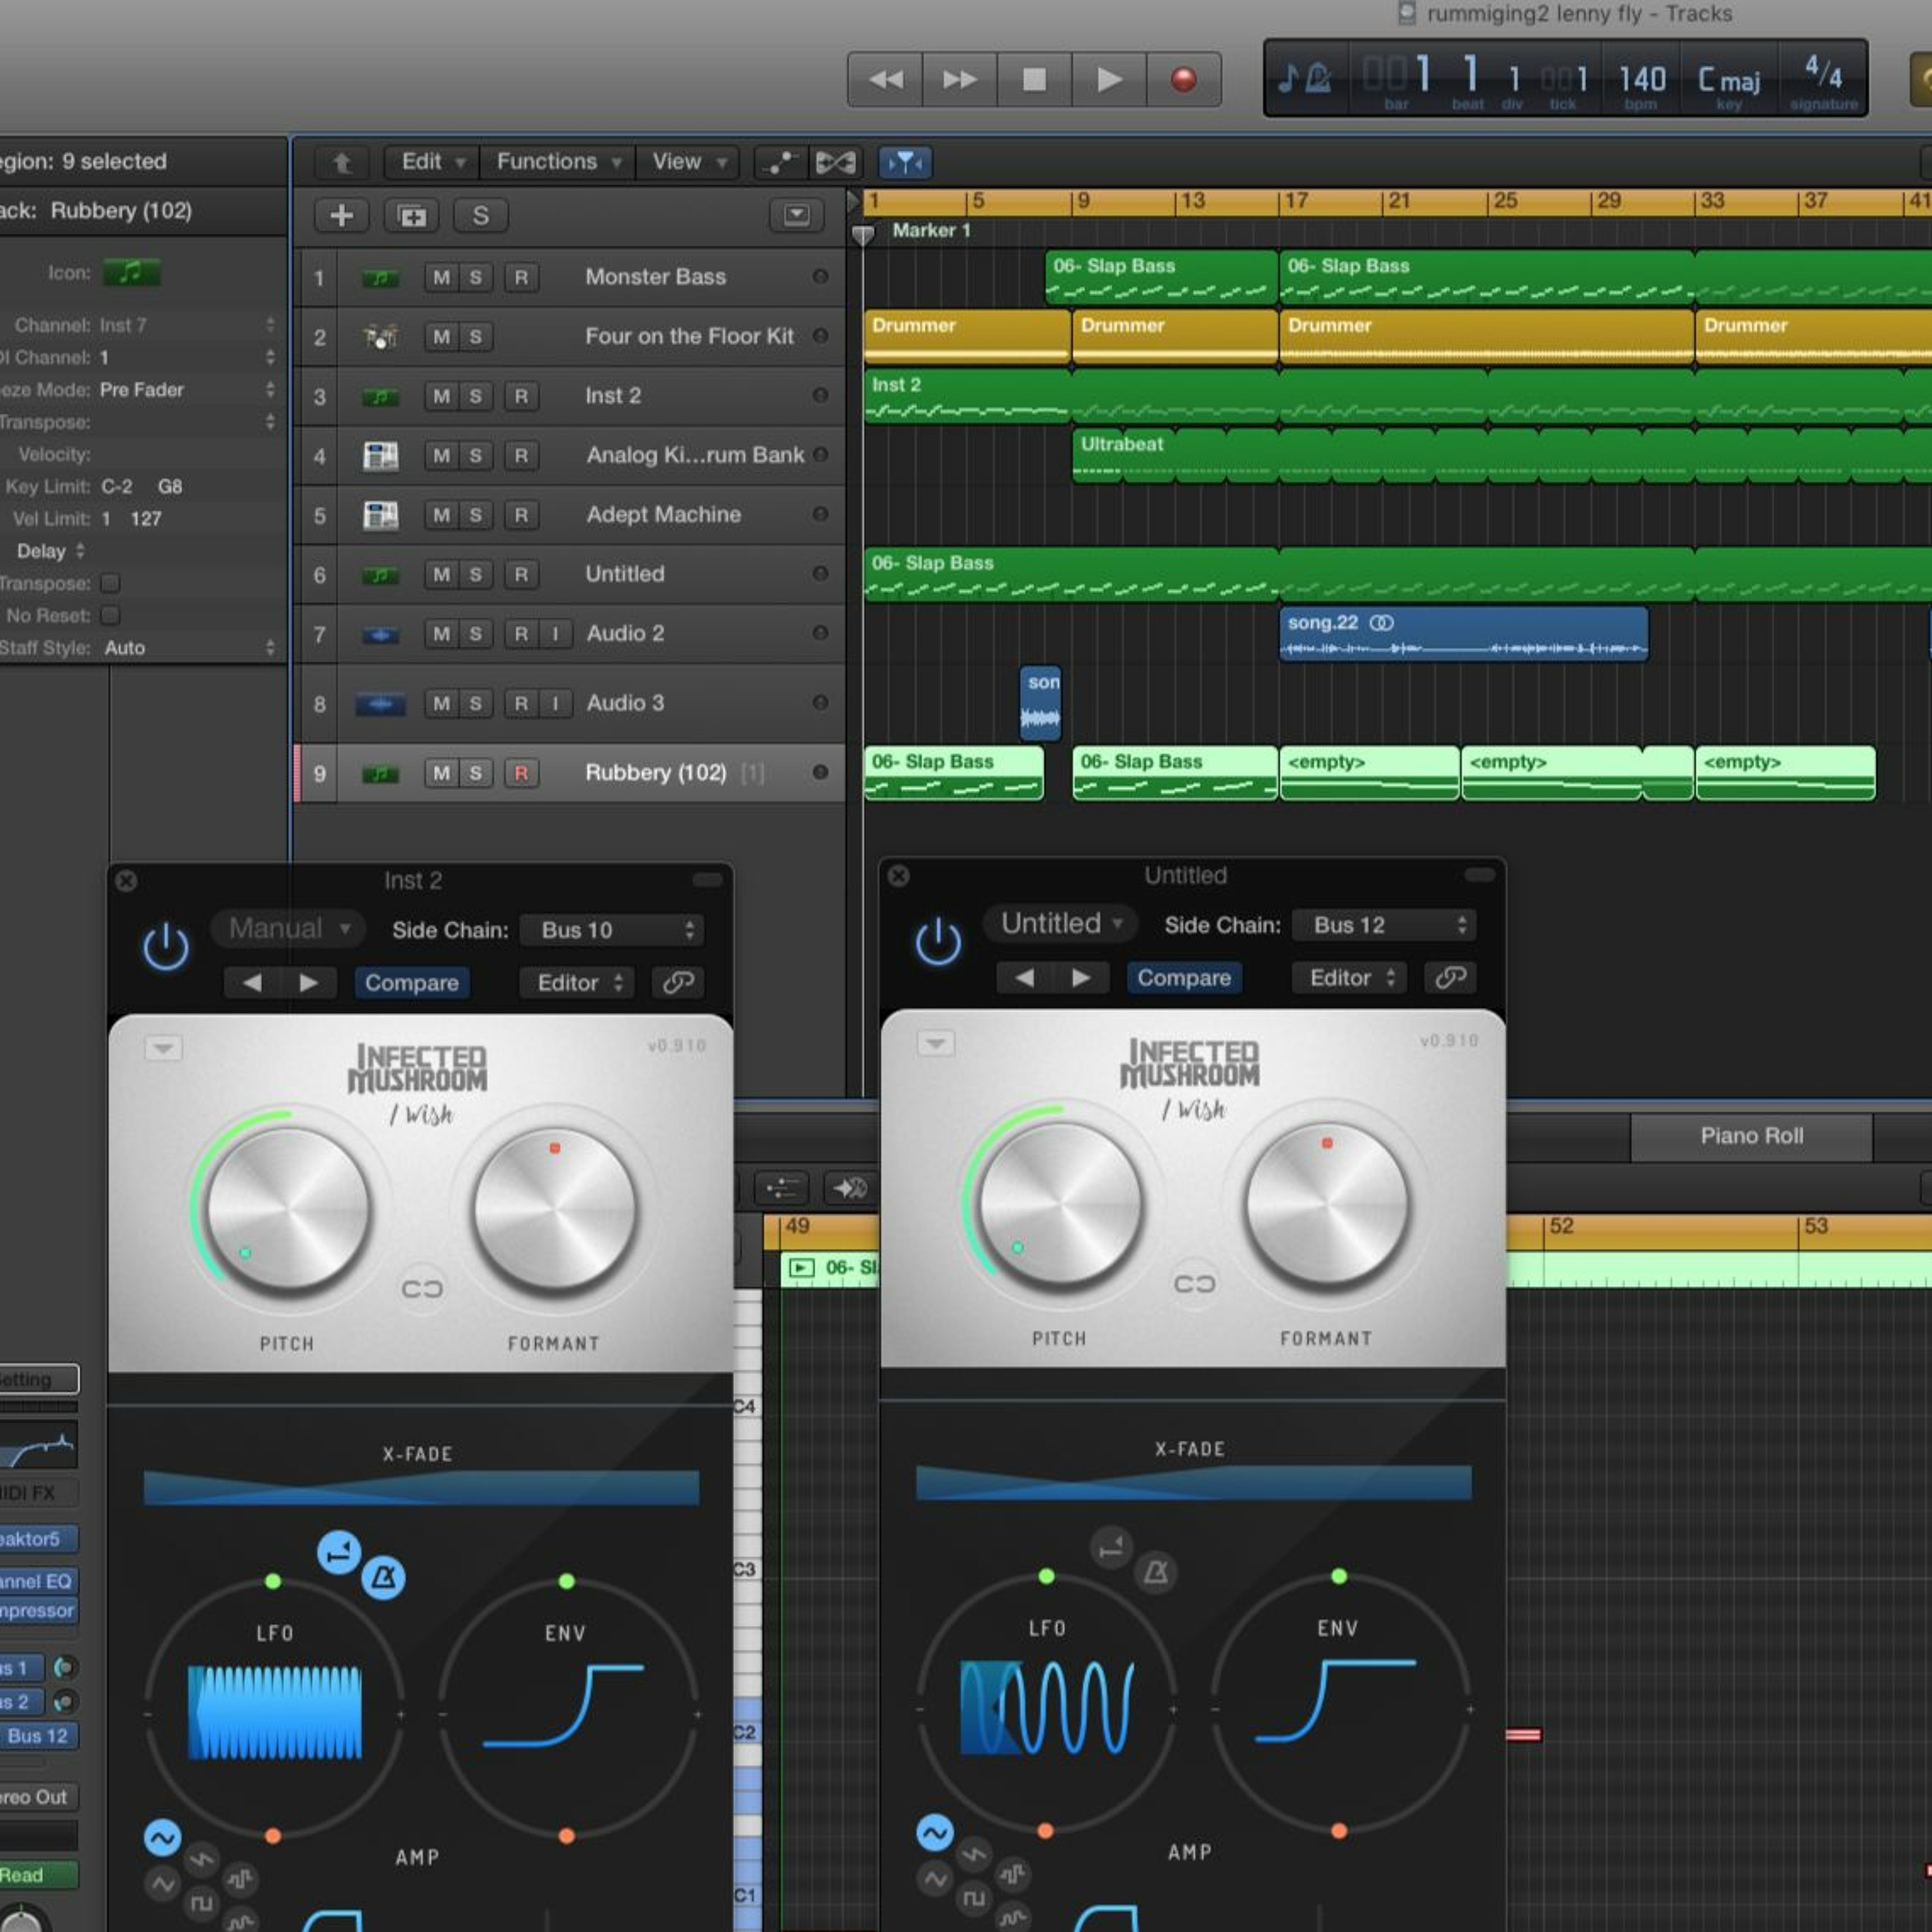Toggle the LFO metronome sync icon in Inst 2 plugin

[383, 1578]
